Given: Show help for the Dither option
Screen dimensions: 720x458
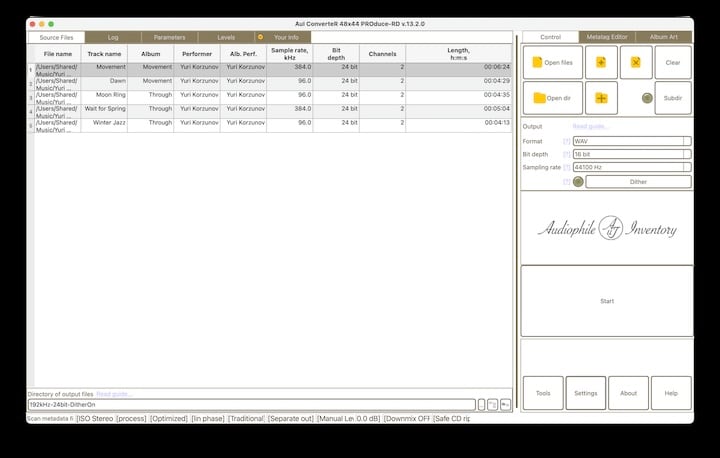Looking at the screenshot, I should [x=567, y=182].
